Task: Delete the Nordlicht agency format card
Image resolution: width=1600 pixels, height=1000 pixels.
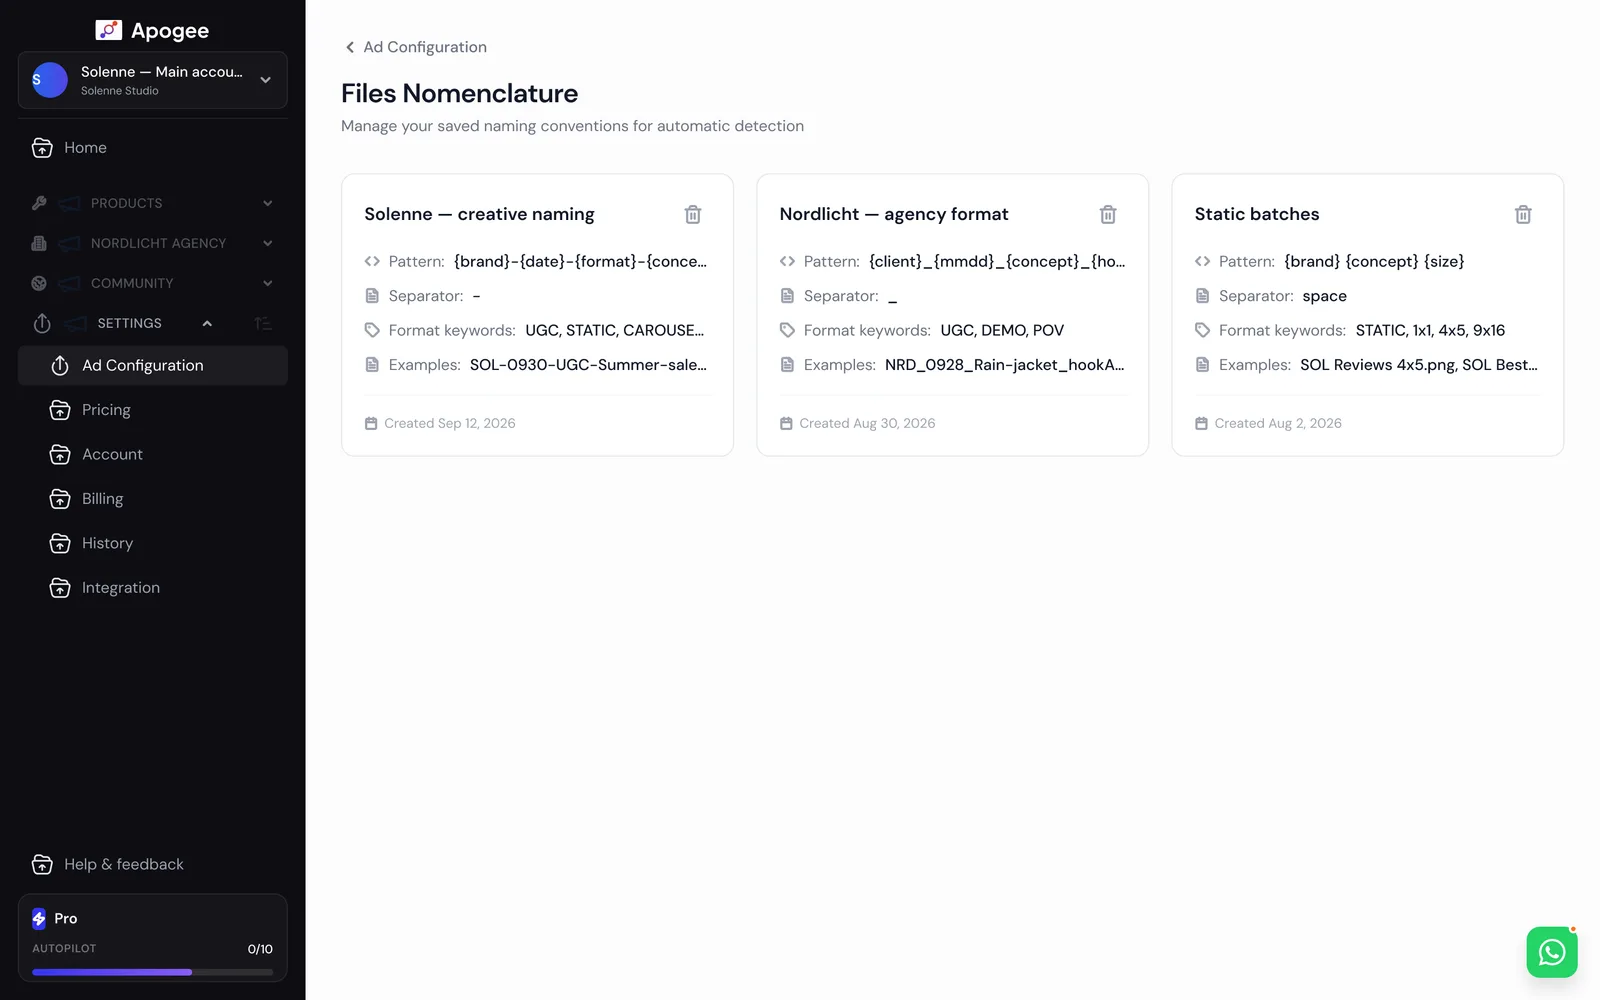Action: pos(1108,214)
